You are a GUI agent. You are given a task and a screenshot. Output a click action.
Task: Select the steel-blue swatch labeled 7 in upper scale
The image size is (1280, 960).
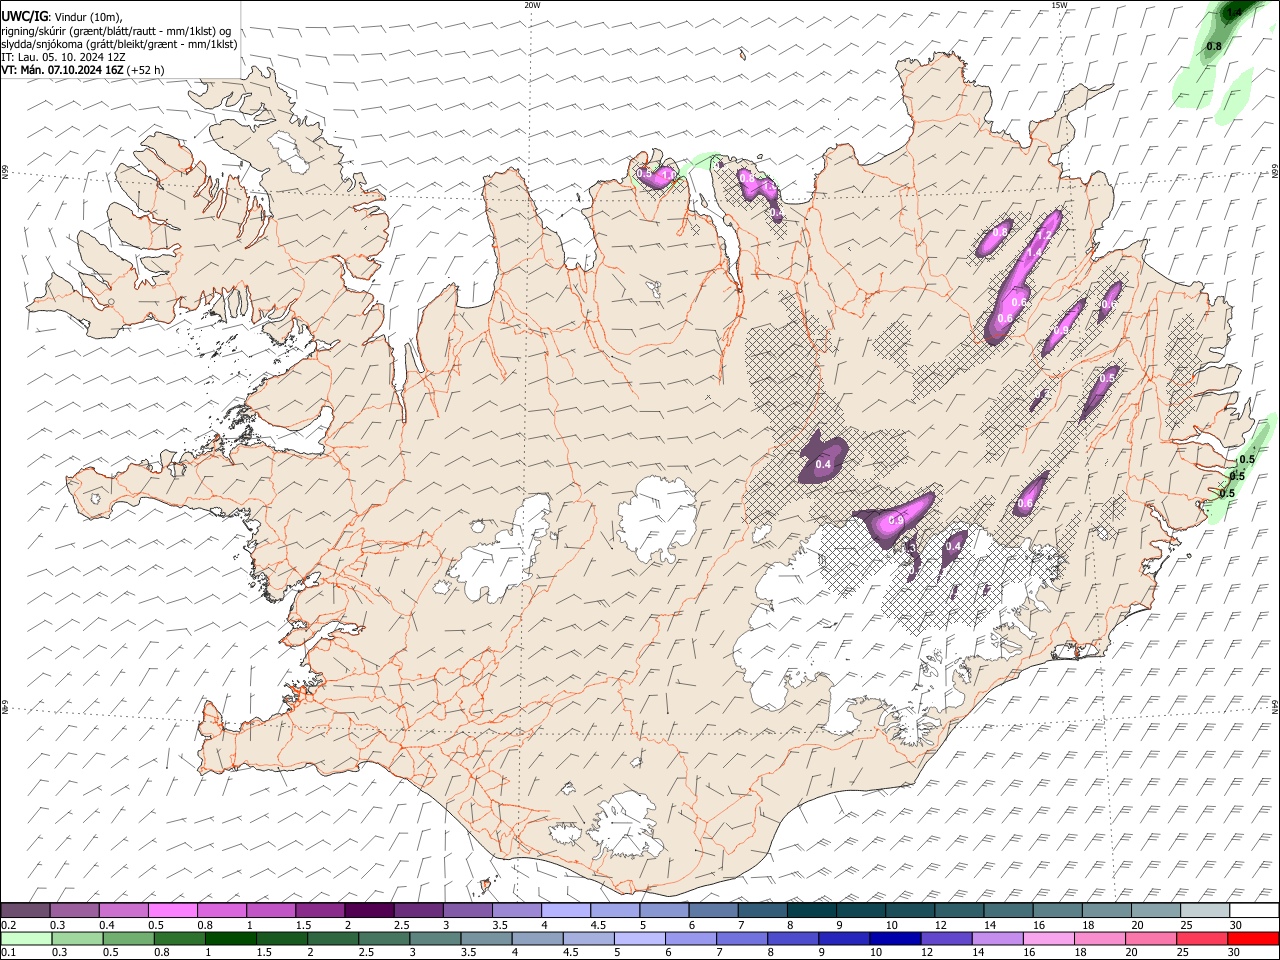click(761, 910)
